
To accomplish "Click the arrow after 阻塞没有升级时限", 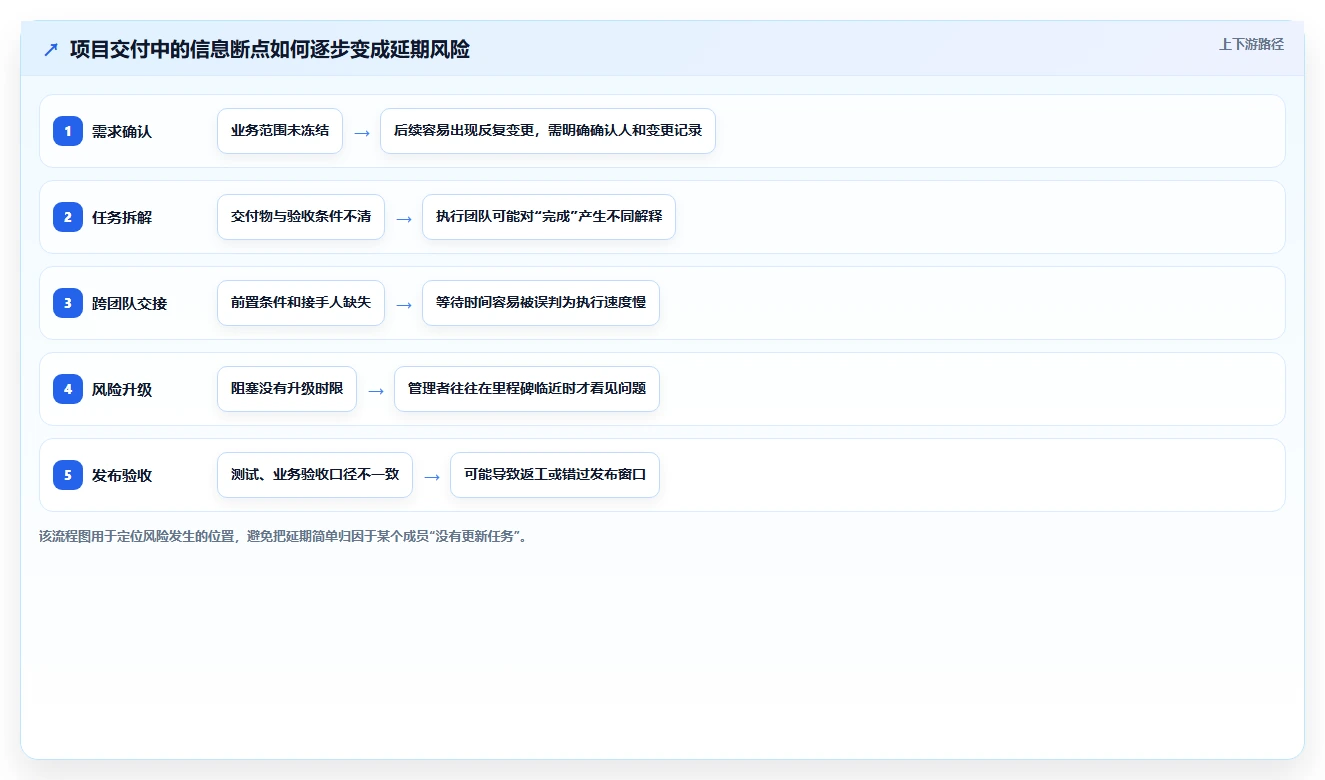I will [376, 391].
